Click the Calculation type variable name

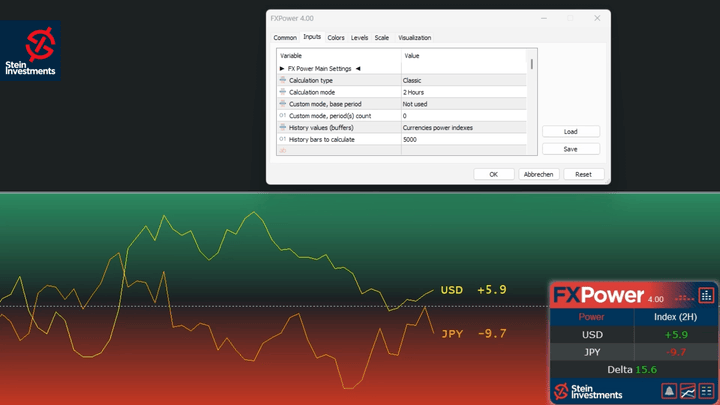coord(311,80)
